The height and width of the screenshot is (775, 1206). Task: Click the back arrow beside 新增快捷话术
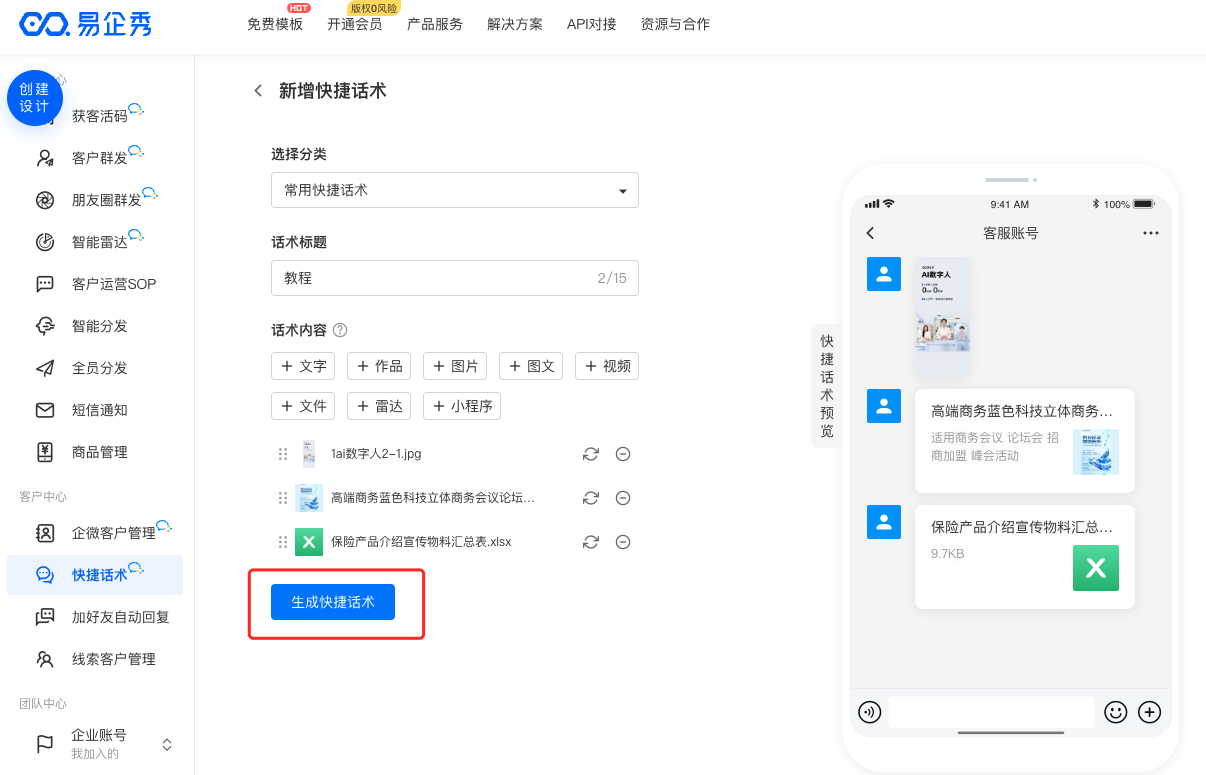click(258, 91)
